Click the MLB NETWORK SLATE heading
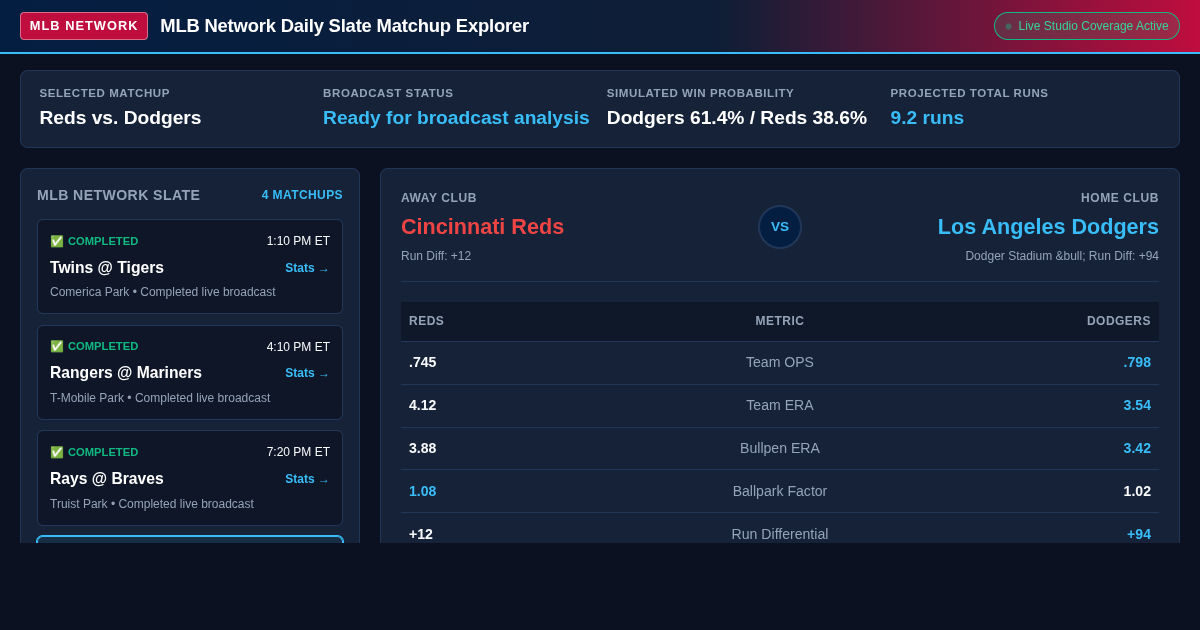The height and width of the screenshot is (630, 1200). click(x=119, y=195)
